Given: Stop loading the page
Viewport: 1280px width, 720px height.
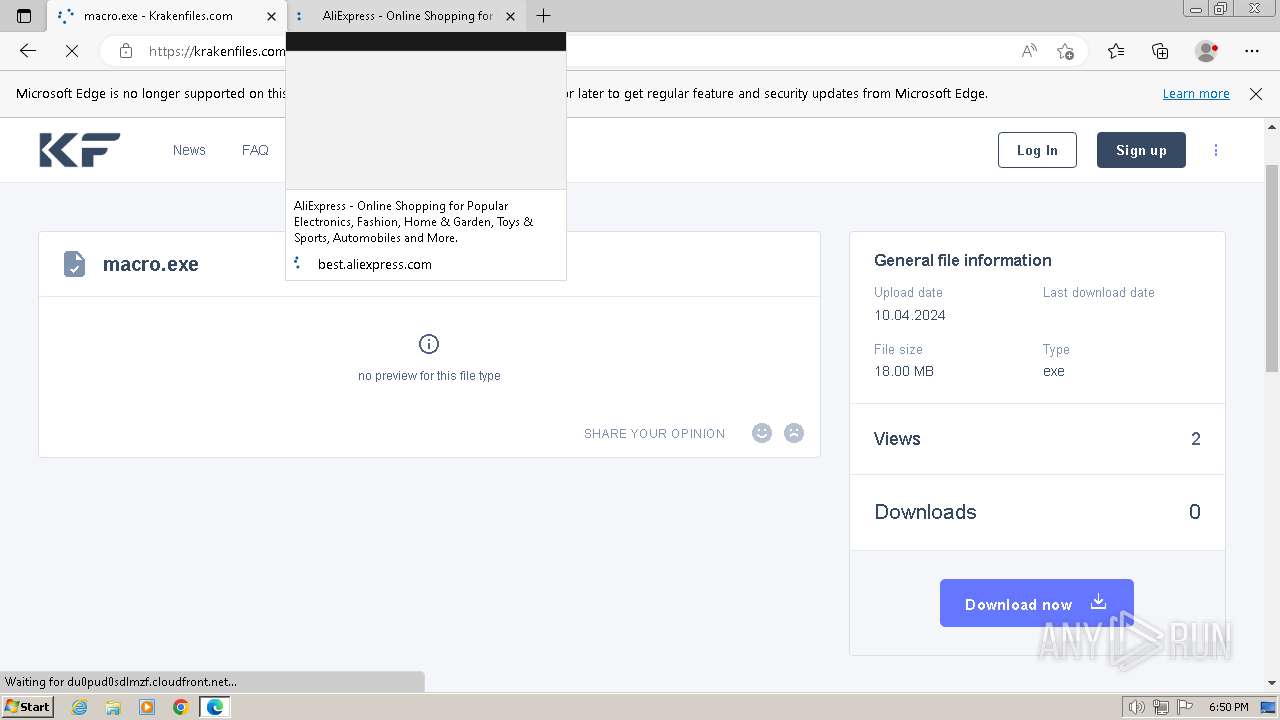Looking at the screenshot, I should [72, 51].
